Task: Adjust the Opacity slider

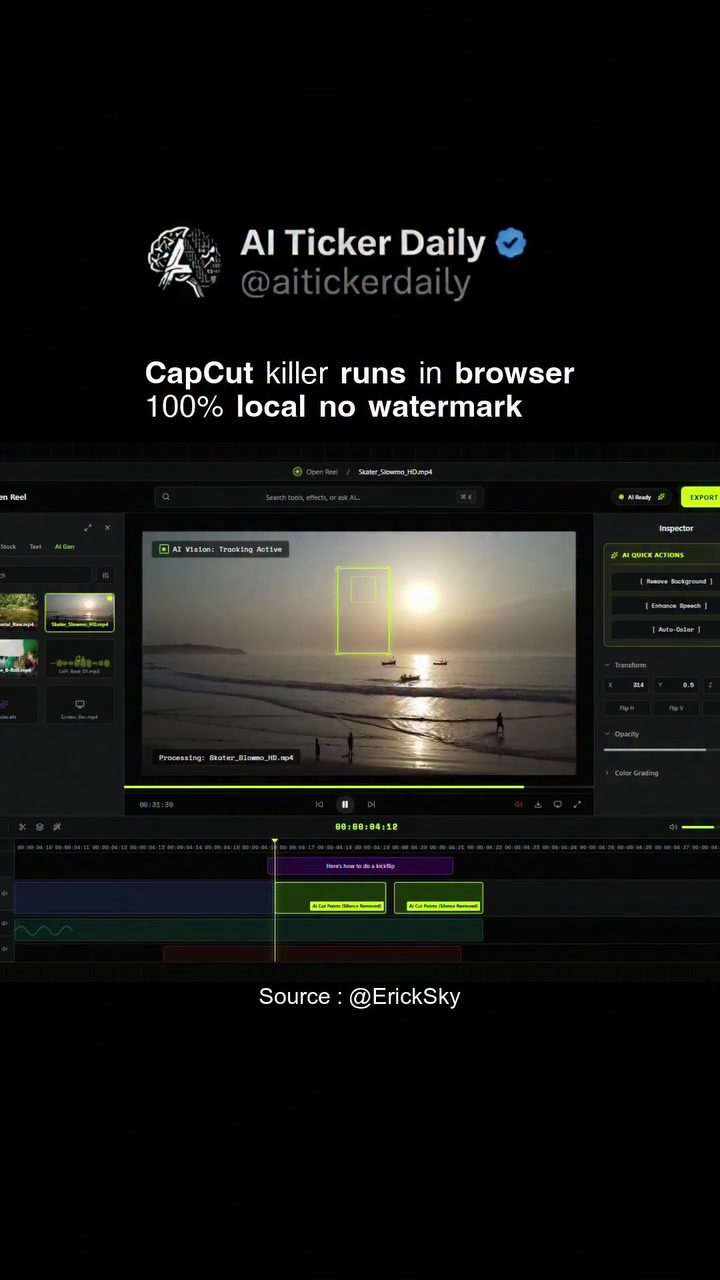Action: click(660, 749)
